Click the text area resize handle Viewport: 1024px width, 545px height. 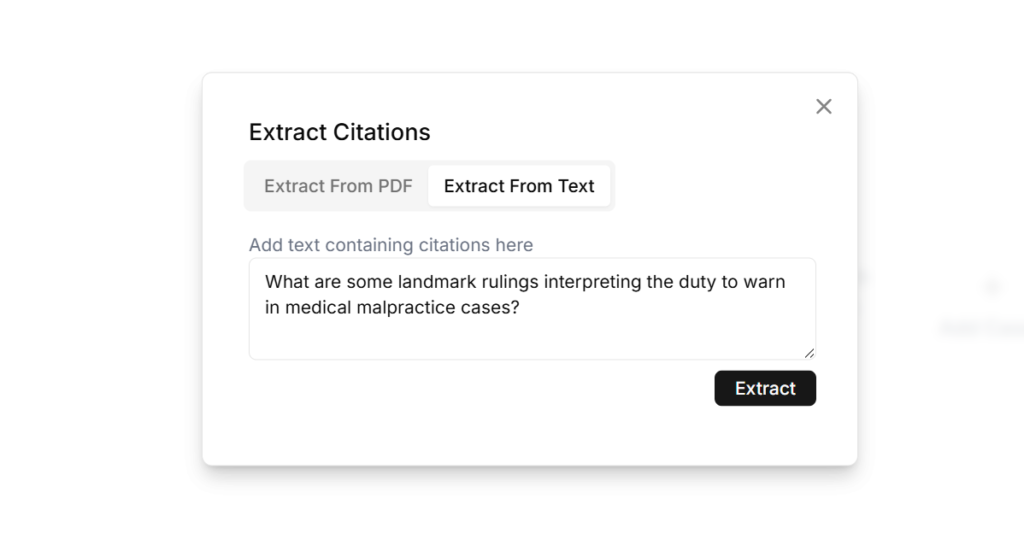pyautogui.click(x=809, y=352)
